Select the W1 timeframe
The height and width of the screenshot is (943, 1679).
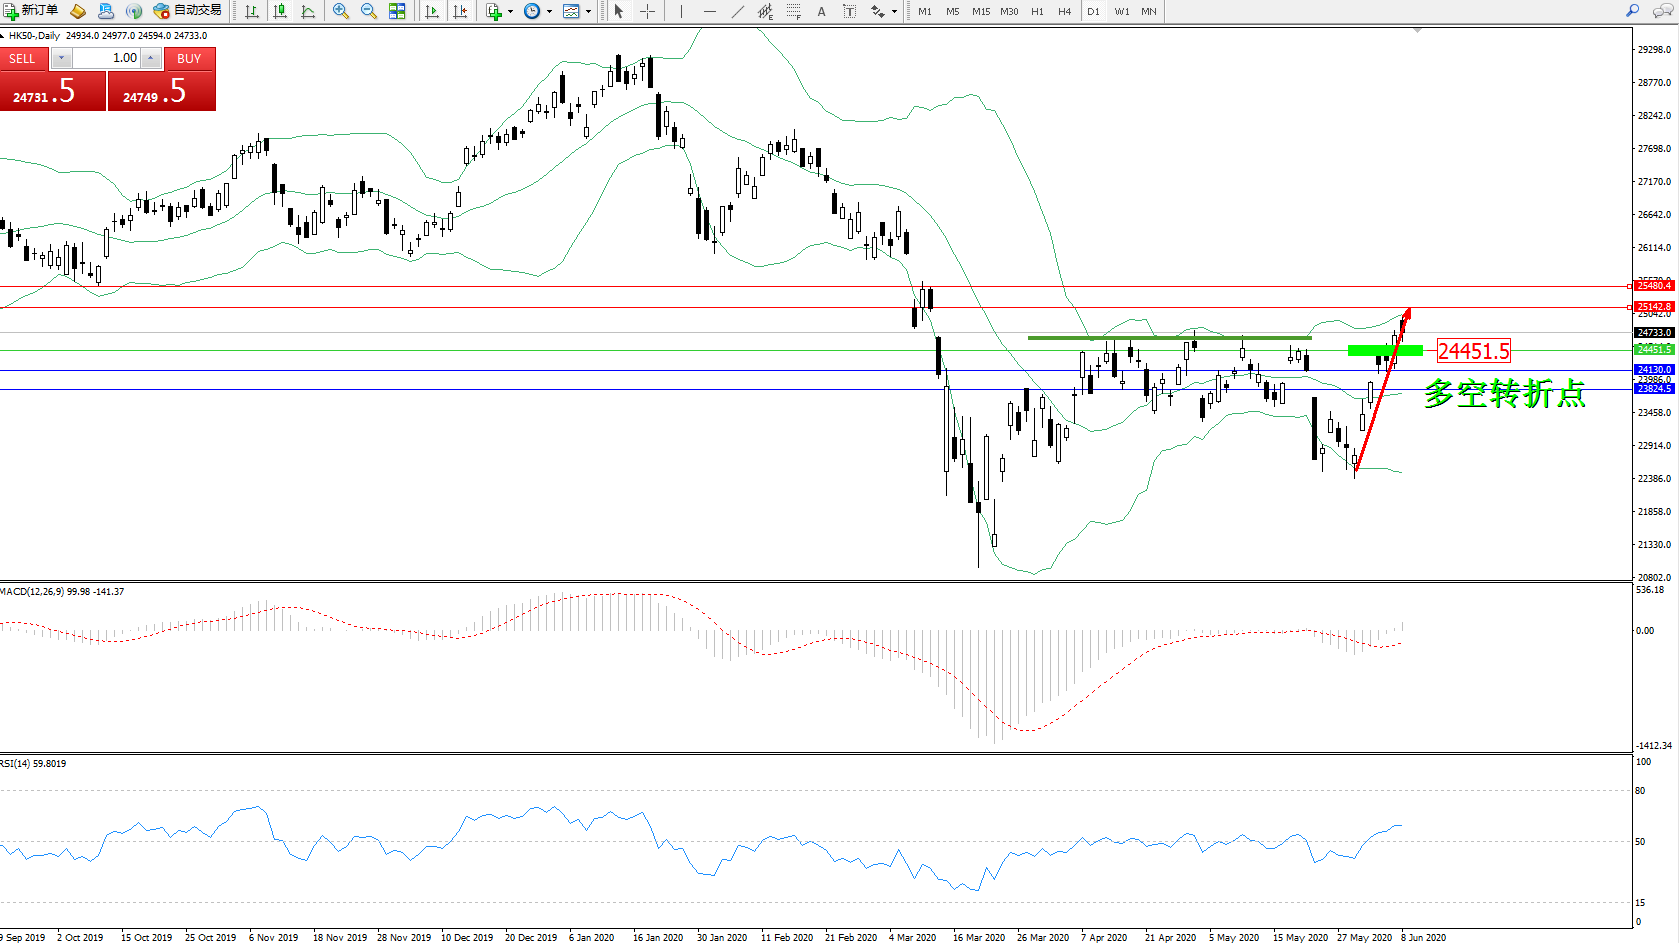[x=1122, y=11]
